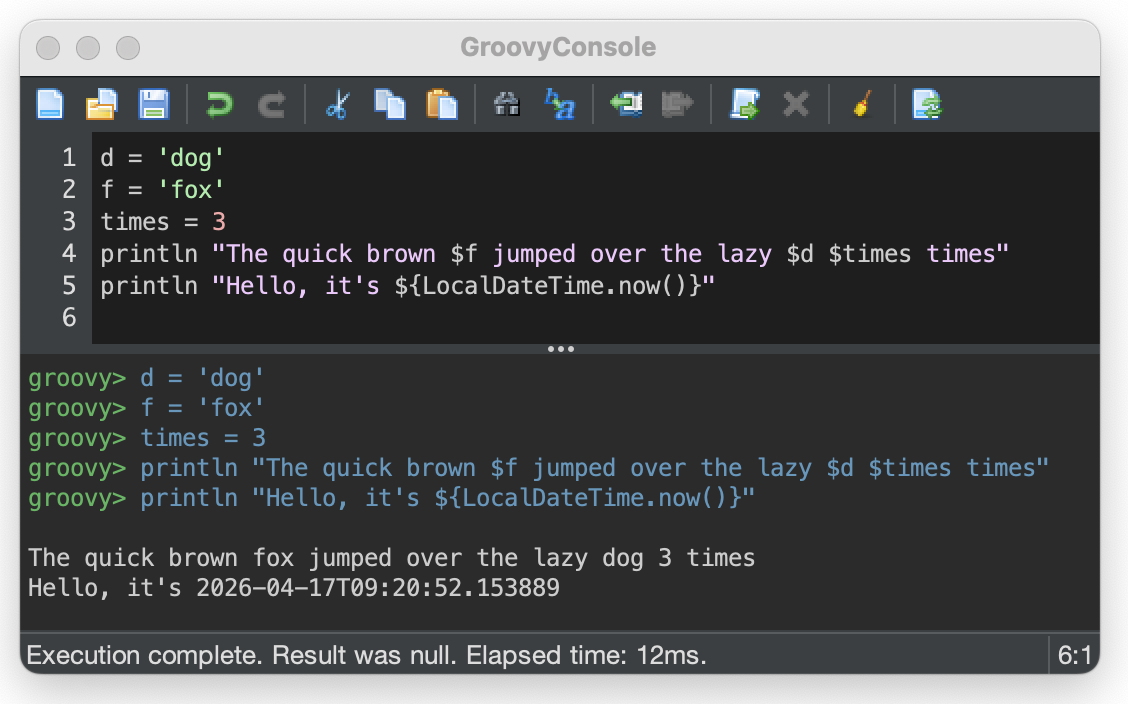Select the rightmost toolbar run icon
Viewport: 1128px width, 704px height.
point(926,104)
